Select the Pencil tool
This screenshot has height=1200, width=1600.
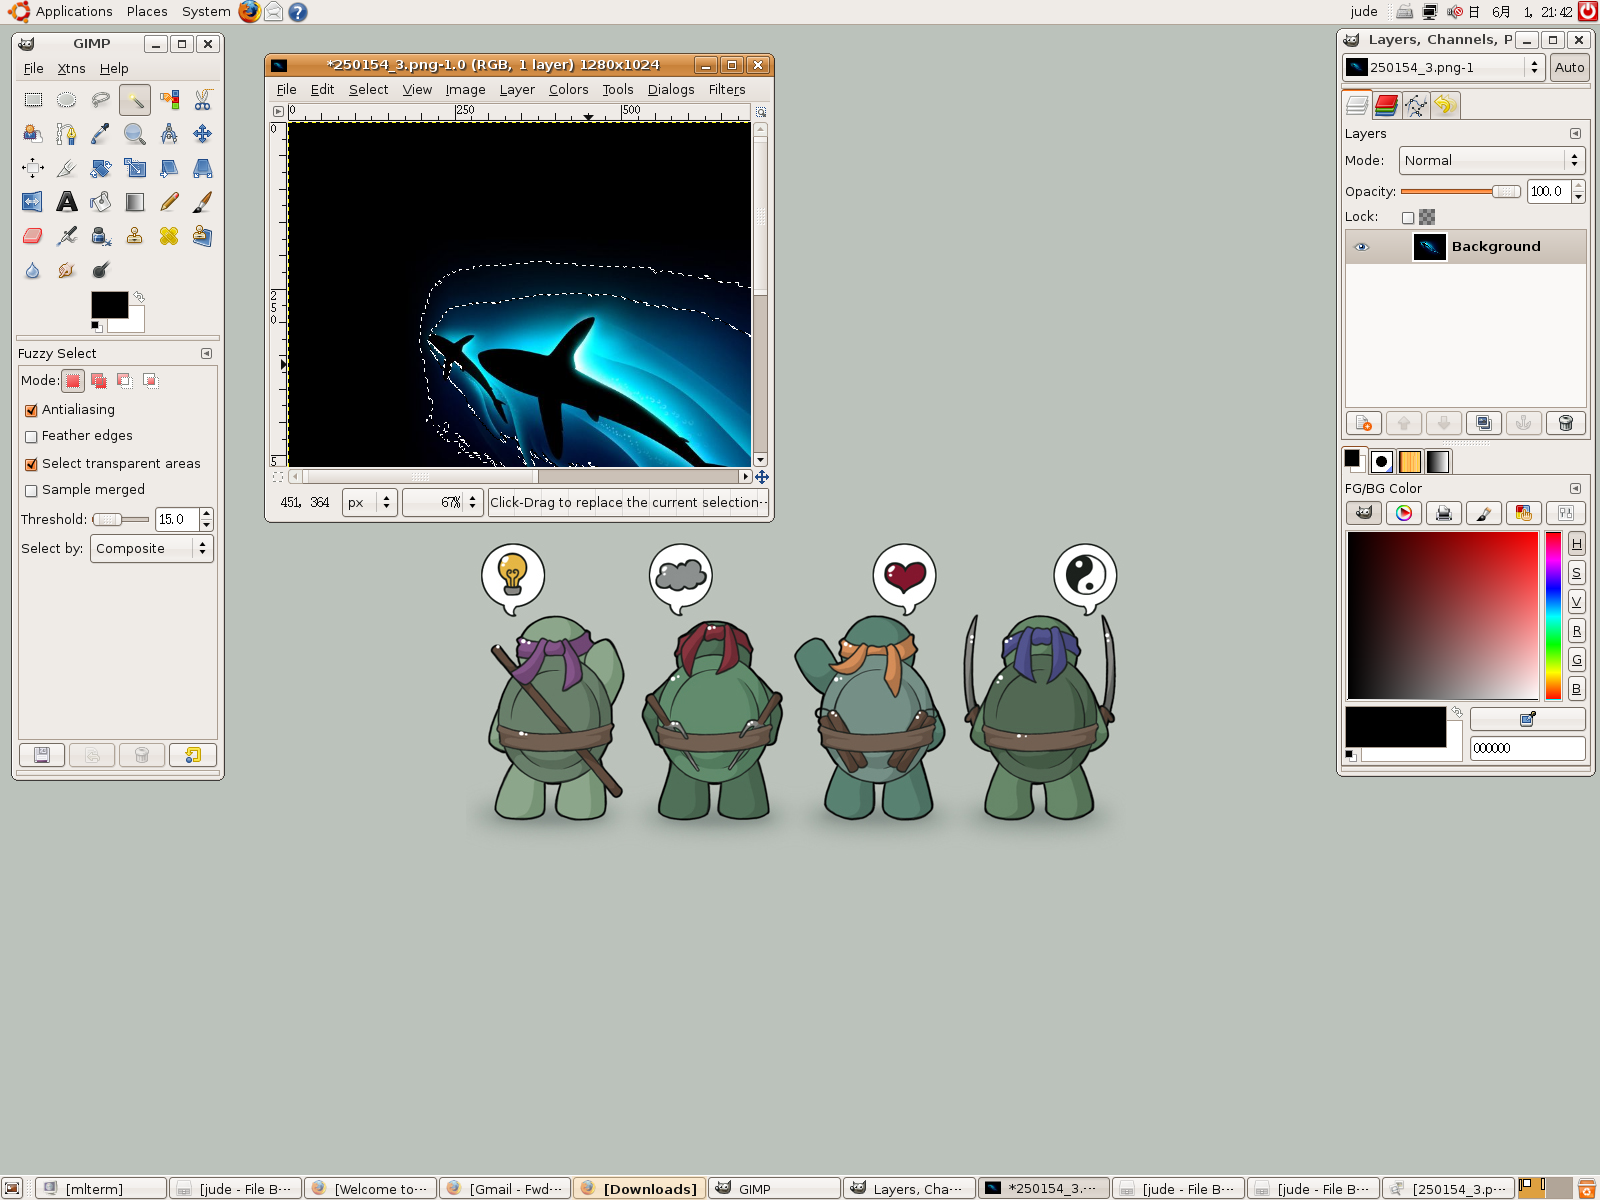(169, 202)
